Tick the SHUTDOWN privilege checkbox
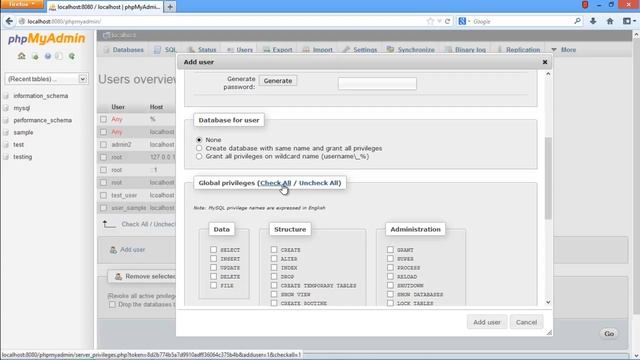 [390, 285]
